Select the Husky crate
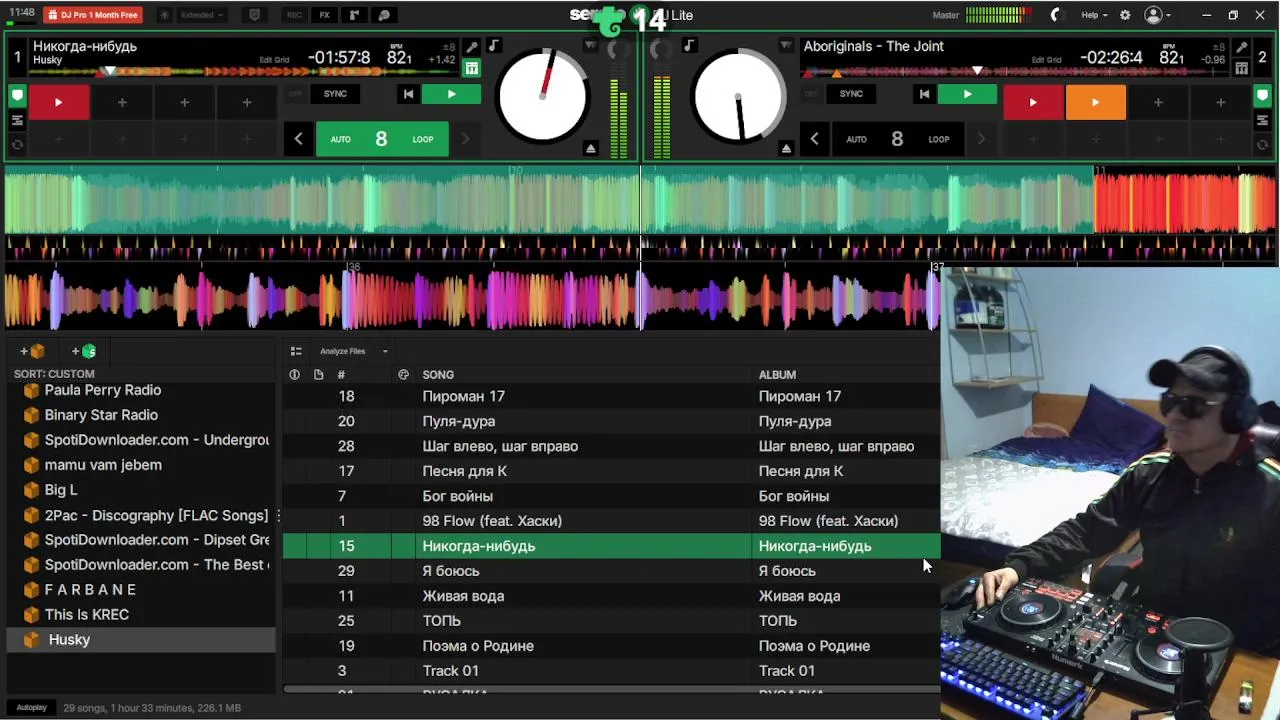Image resolution: width=1280 pixels, height=720 pixels. point(141,640)
